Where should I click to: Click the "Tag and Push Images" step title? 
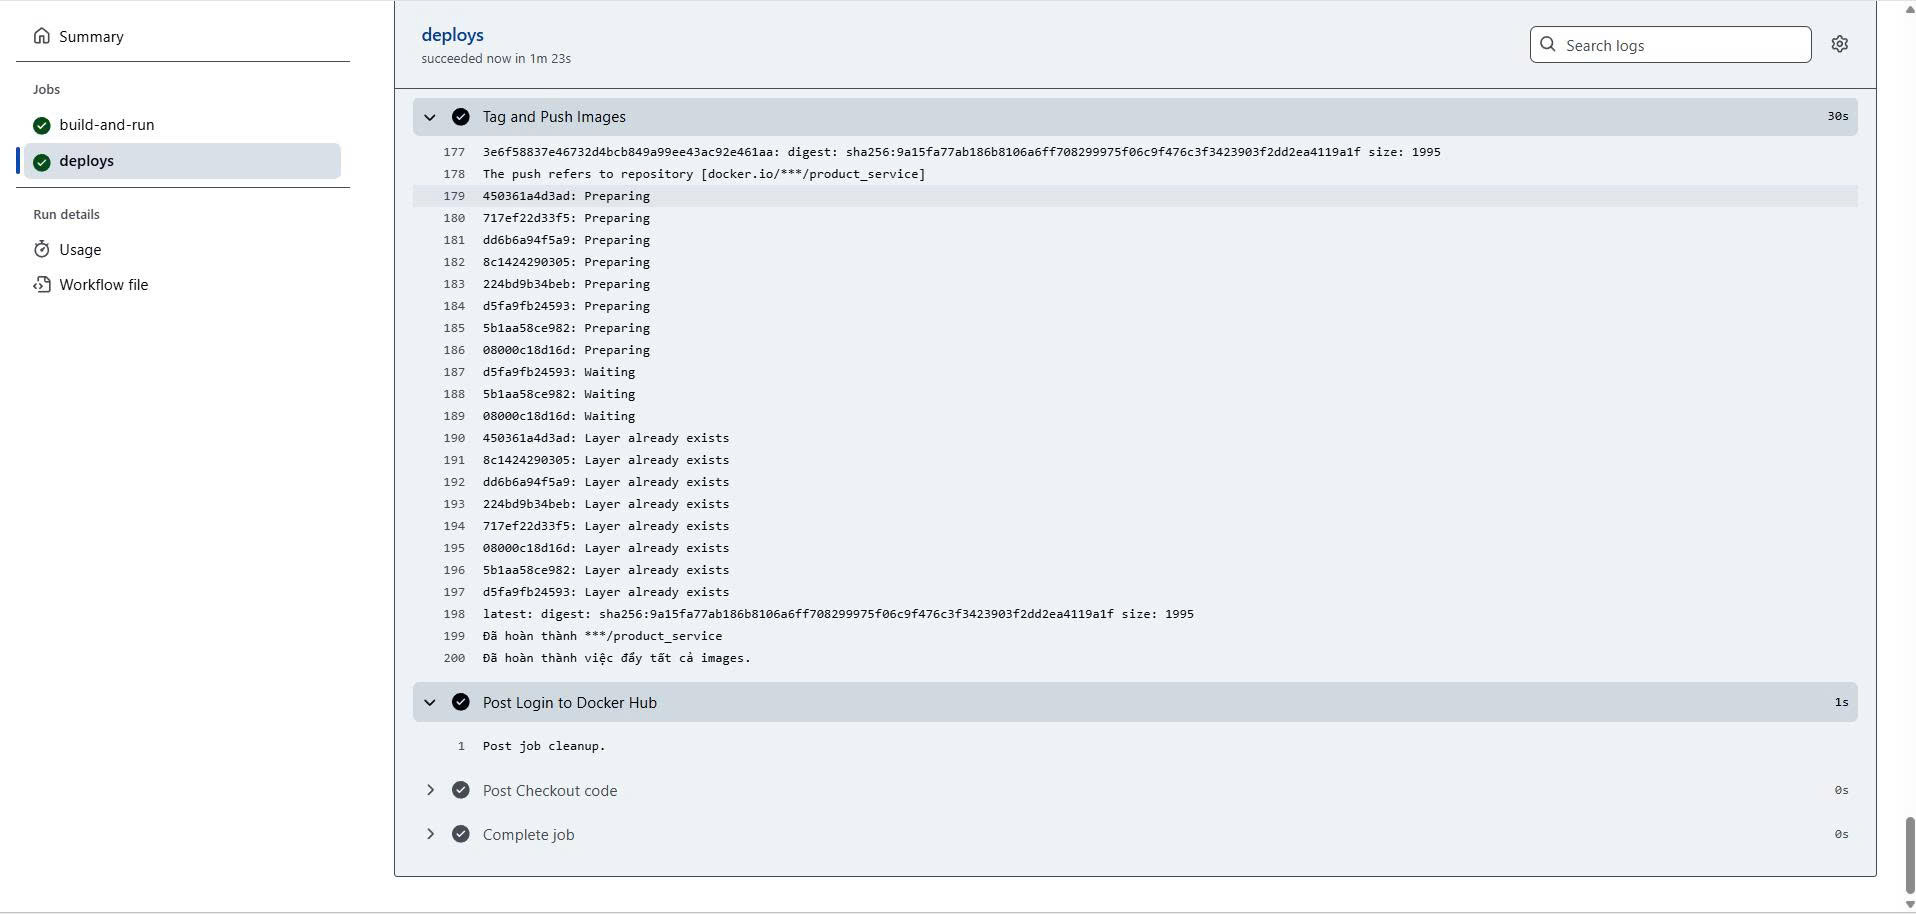coord(554,117)
